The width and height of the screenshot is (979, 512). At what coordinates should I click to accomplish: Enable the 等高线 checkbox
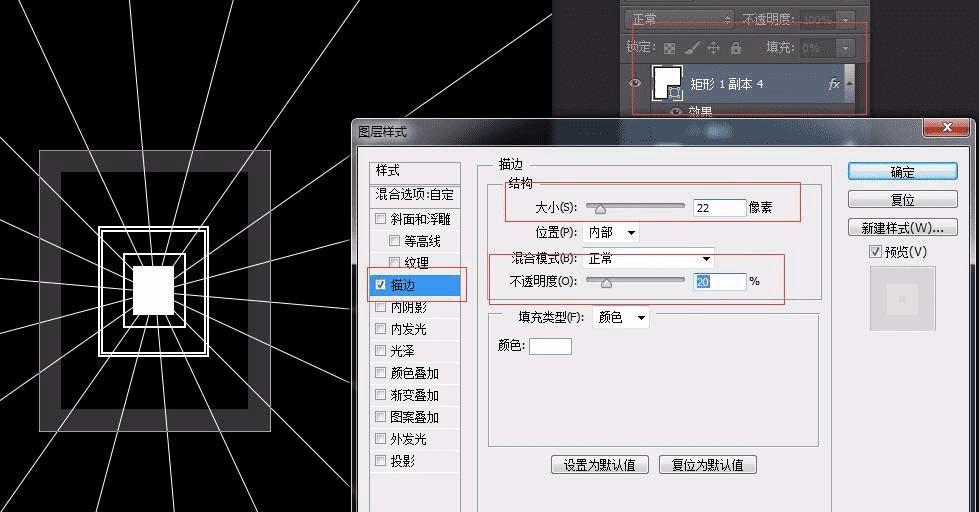(x=394, y=240)
